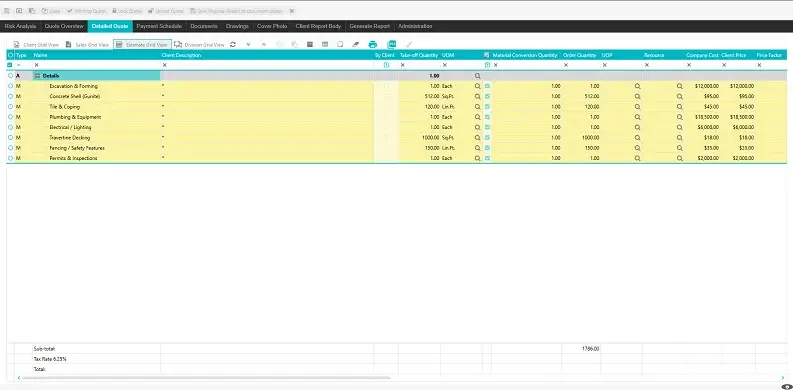Click the calculator icon in the column header
Screen dimensions: 793x390
click(x=487, y=55)
